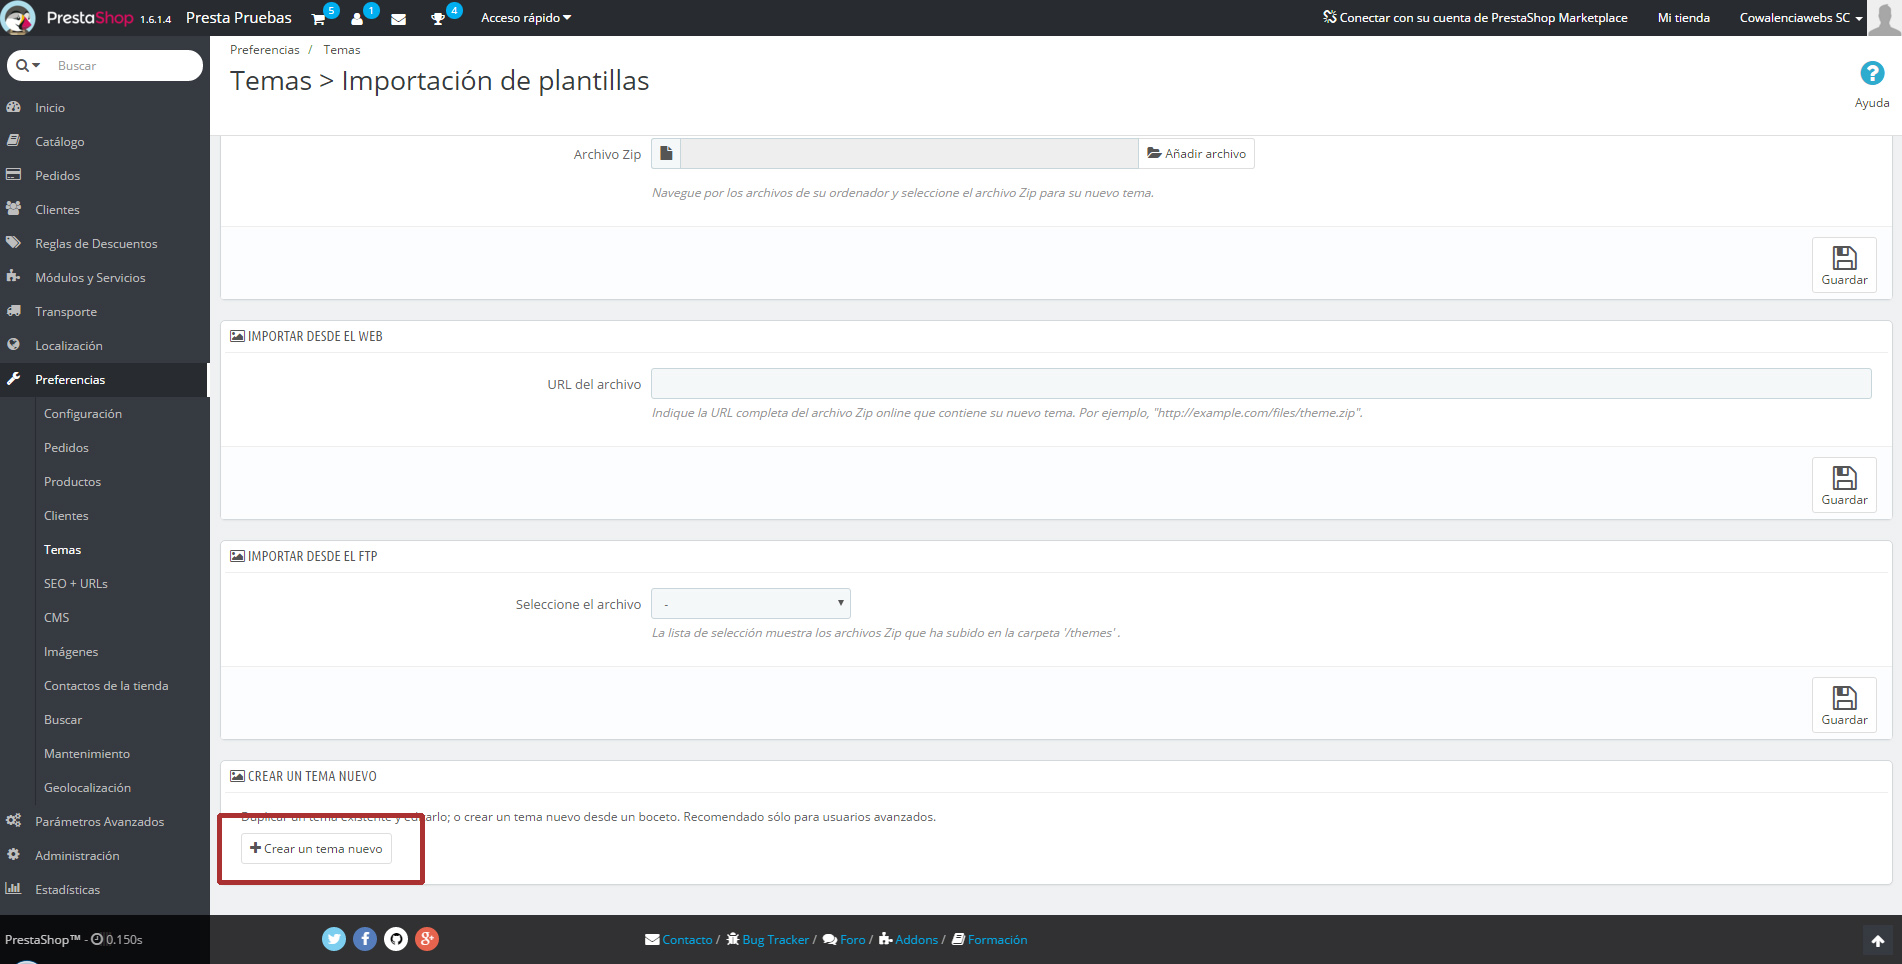This screenshot has height=964, width=1902.
Task: Click the Ayuda help question icon
Action: click(1871, 74)
